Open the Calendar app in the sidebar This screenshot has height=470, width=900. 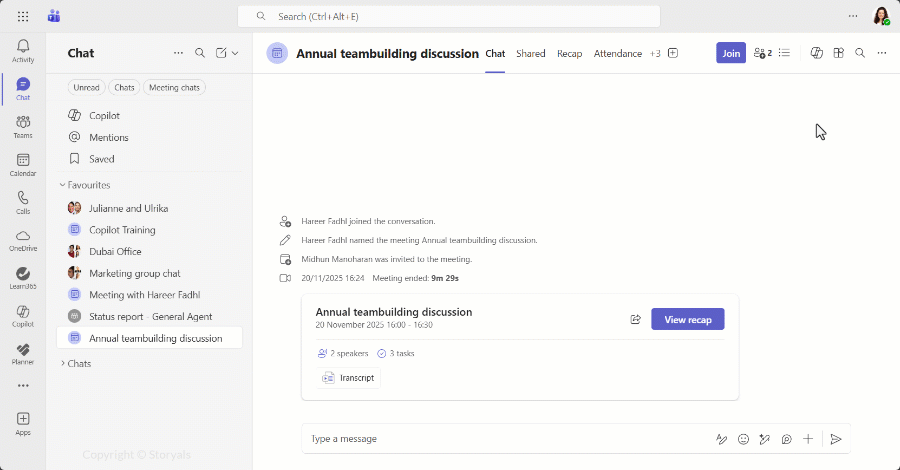23,164
